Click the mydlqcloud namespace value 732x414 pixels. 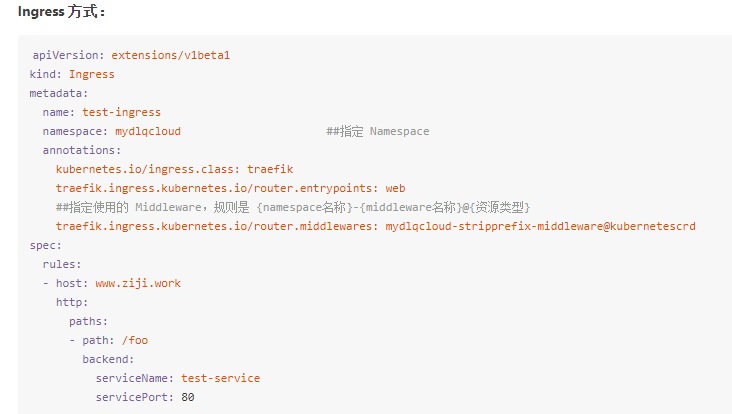[148, 131]
